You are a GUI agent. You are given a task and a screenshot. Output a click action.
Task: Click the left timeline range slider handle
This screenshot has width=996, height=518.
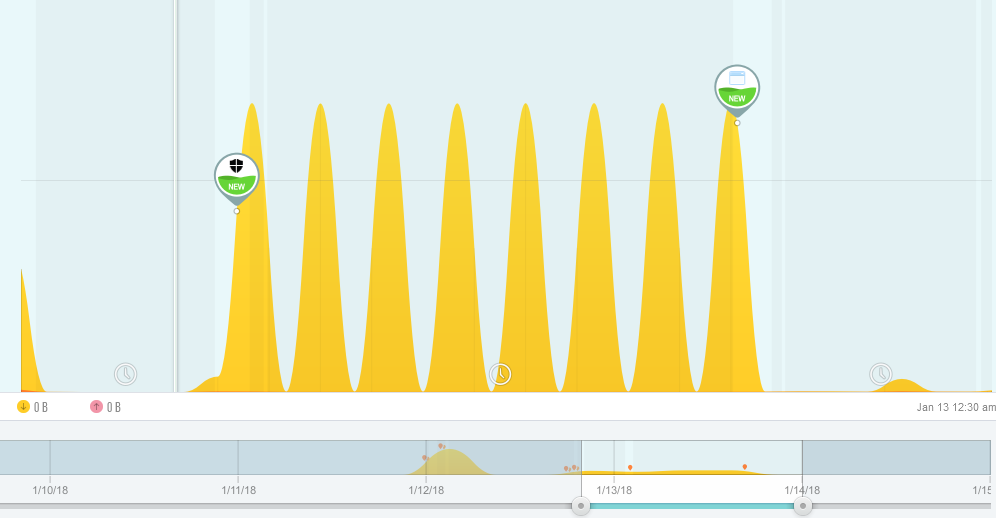(x=581, y=506)
